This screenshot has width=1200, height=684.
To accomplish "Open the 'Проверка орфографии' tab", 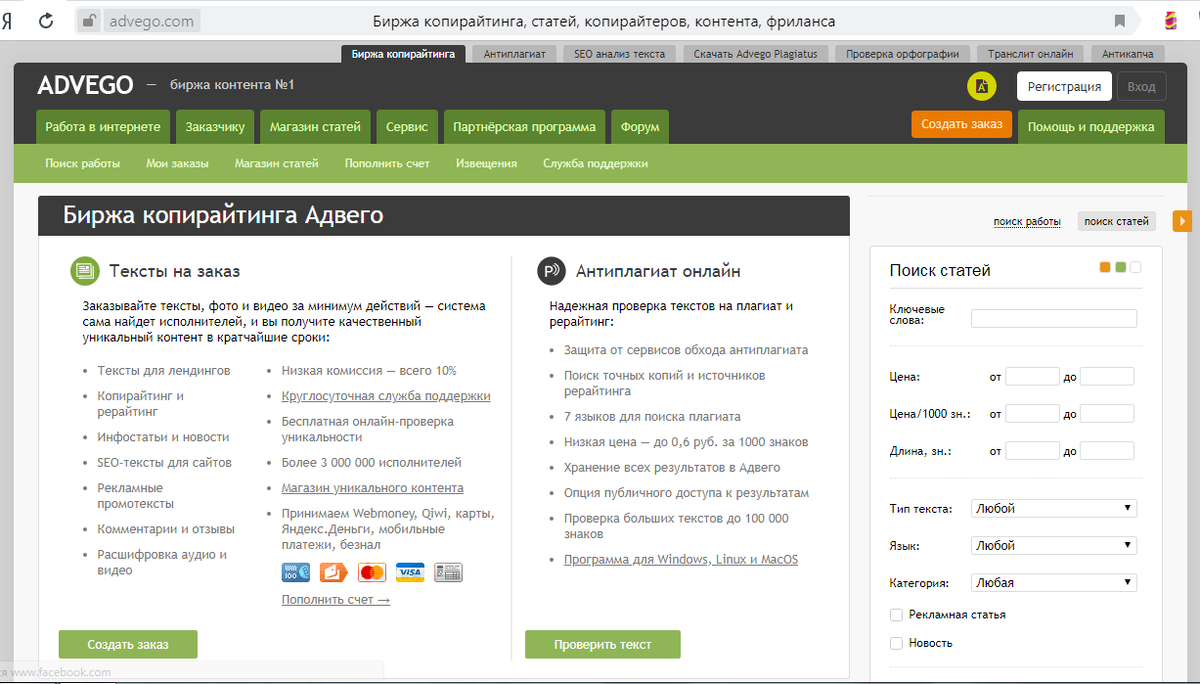I will click(902, 54).
